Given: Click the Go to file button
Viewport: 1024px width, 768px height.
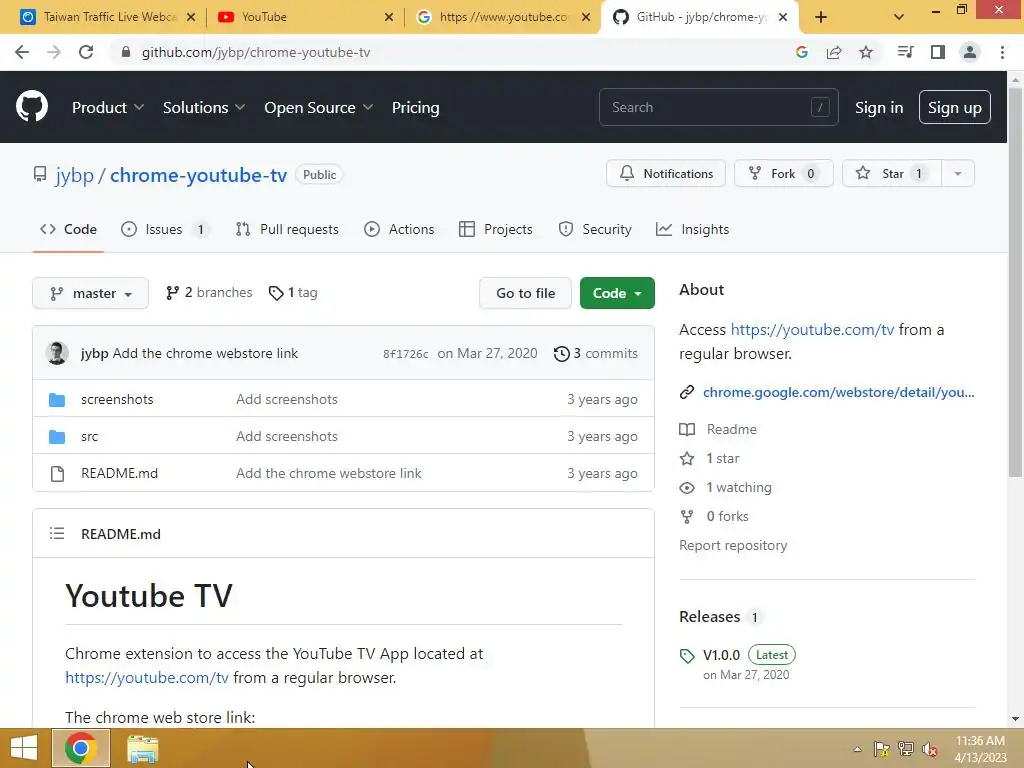Looking at the screenshot, I should (x=525, y=293).
